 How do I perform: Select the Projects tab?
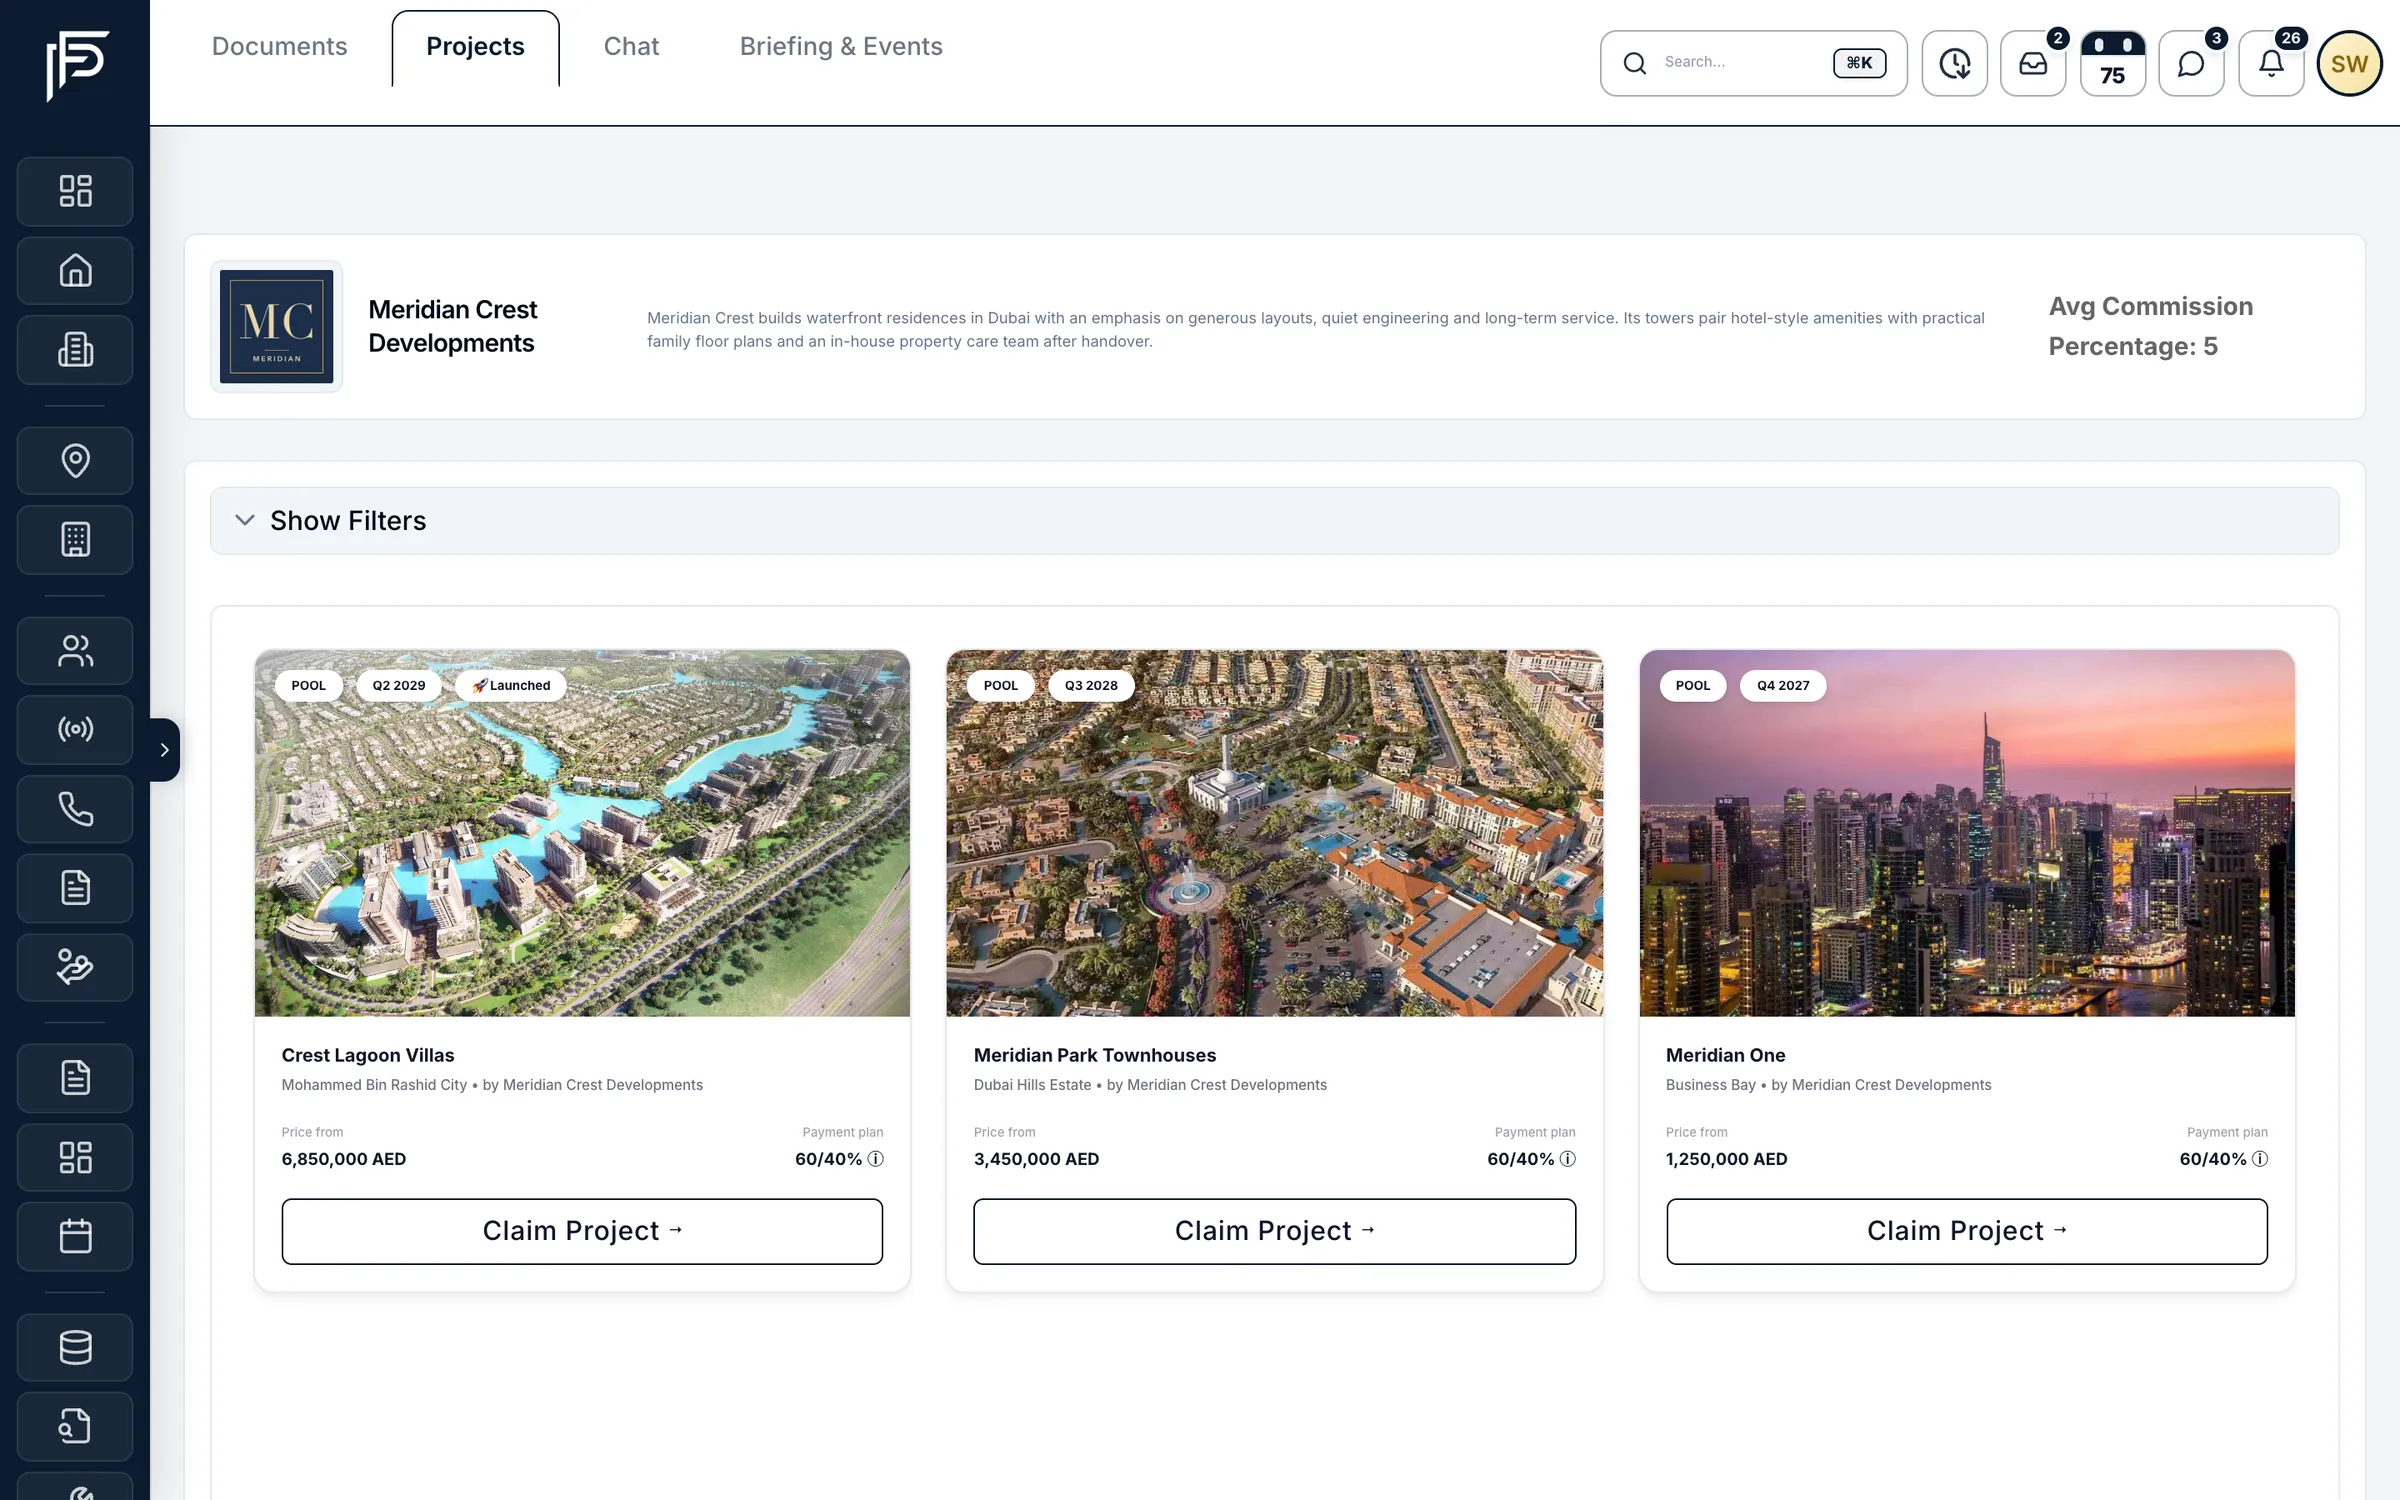point(475,47)
